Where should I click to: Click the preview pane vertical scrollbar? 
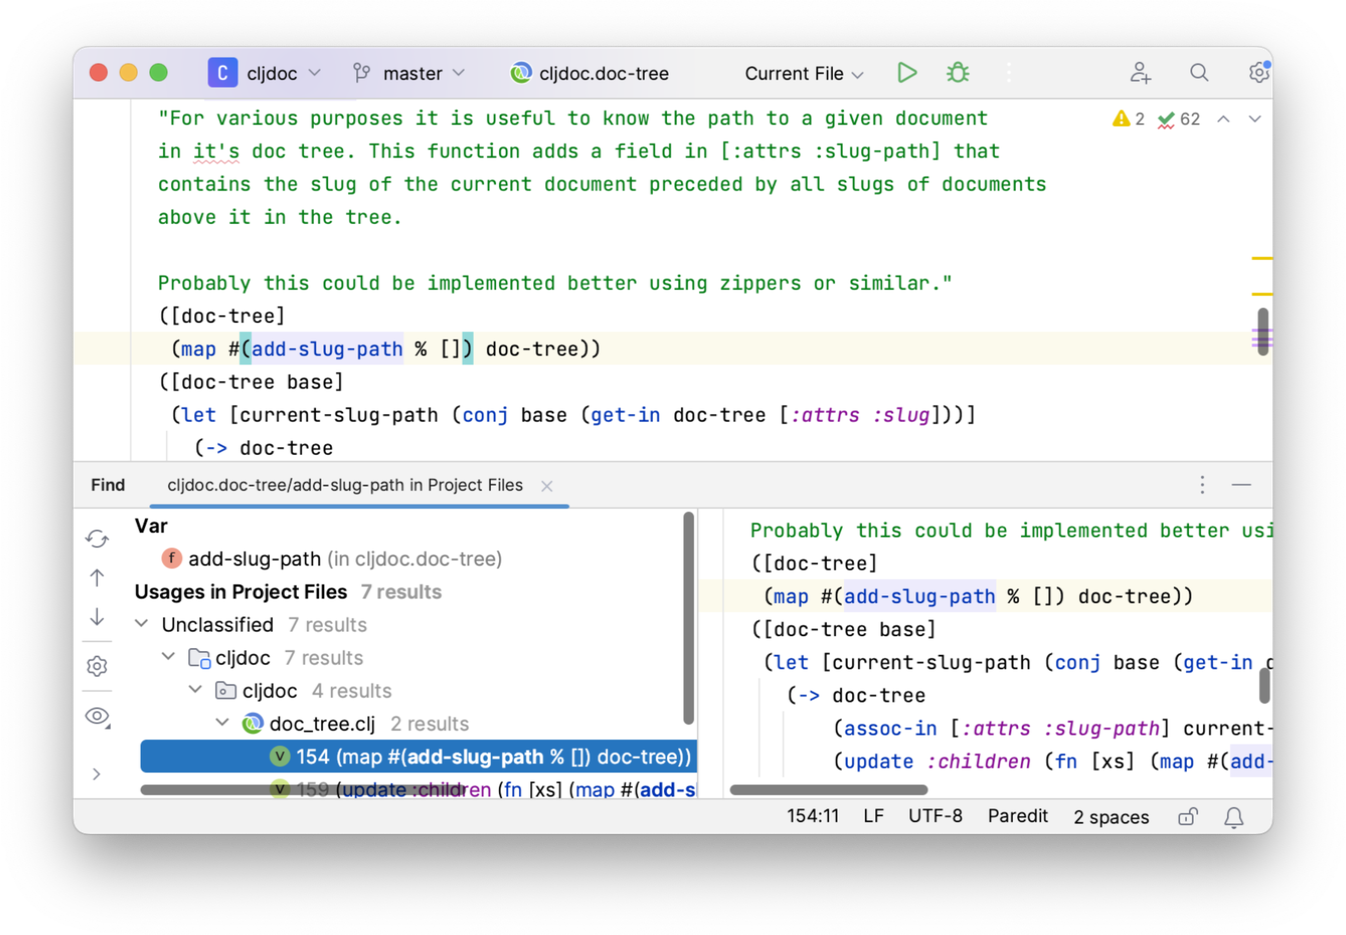[x=1264, y=686]
